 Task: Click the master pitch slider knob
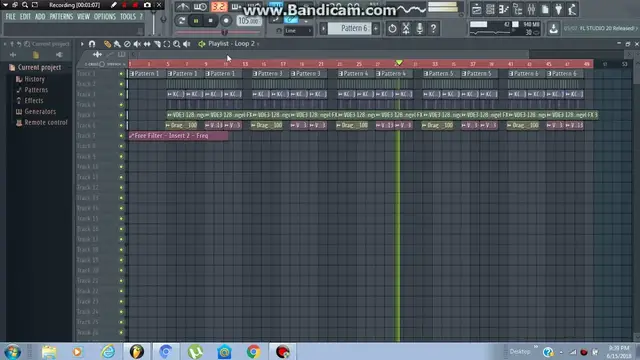pyautogui.click(x=224, y=32)
